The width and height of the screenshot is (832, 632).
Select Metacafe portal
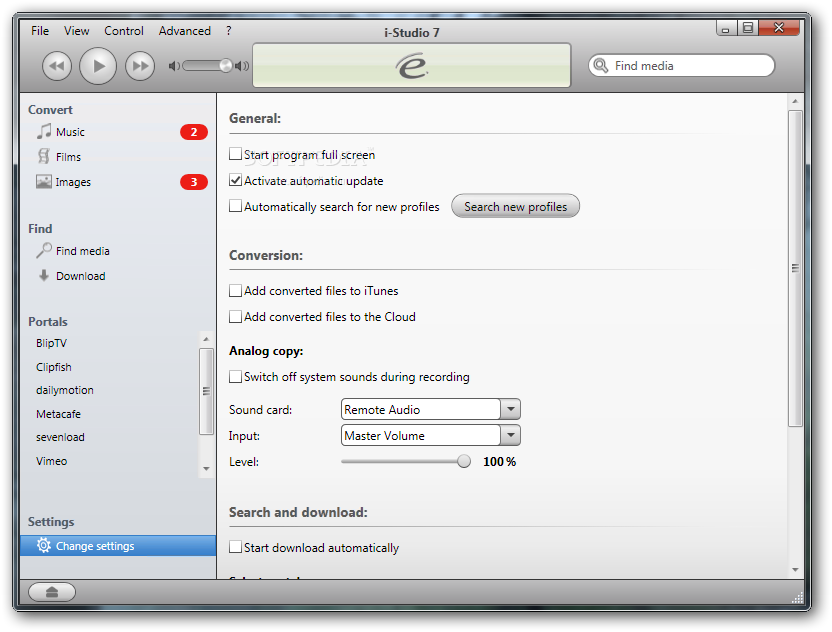(58, 414)
